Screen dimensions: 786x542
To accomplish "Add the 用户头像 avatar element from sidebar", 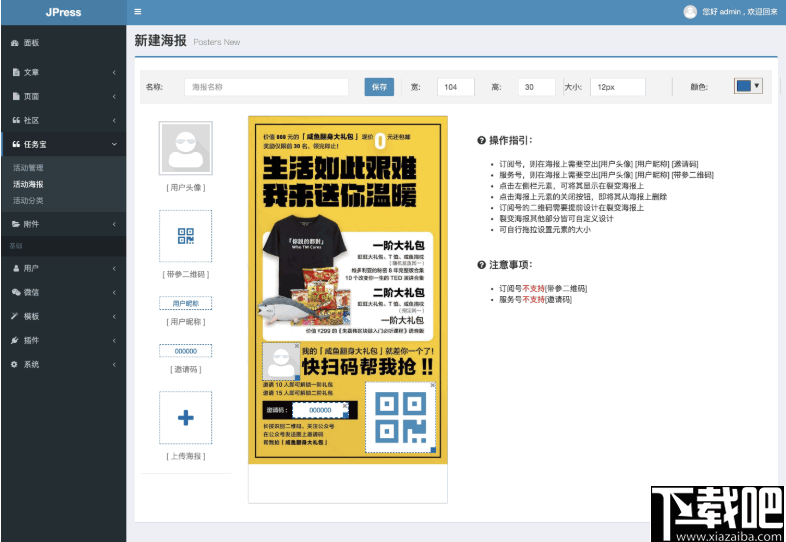I will click(185, 148).
